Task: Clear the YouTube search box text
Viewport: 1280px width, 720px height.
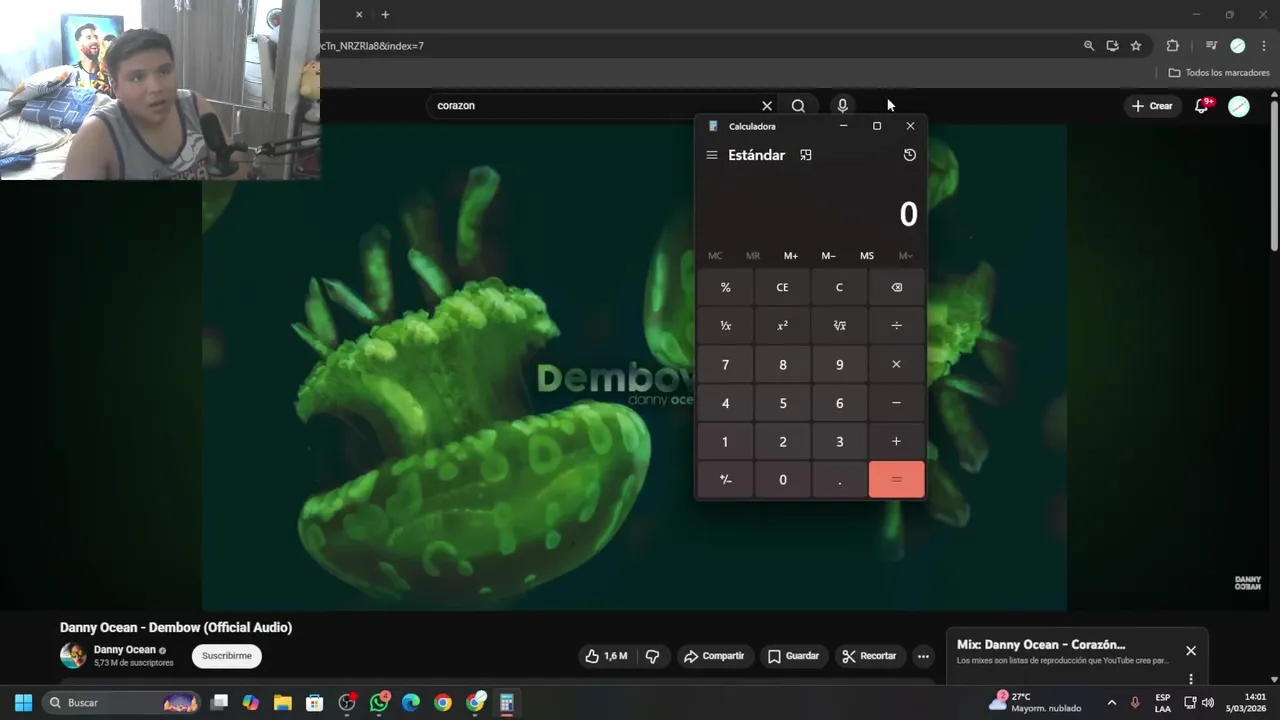Action: (767, 106)
